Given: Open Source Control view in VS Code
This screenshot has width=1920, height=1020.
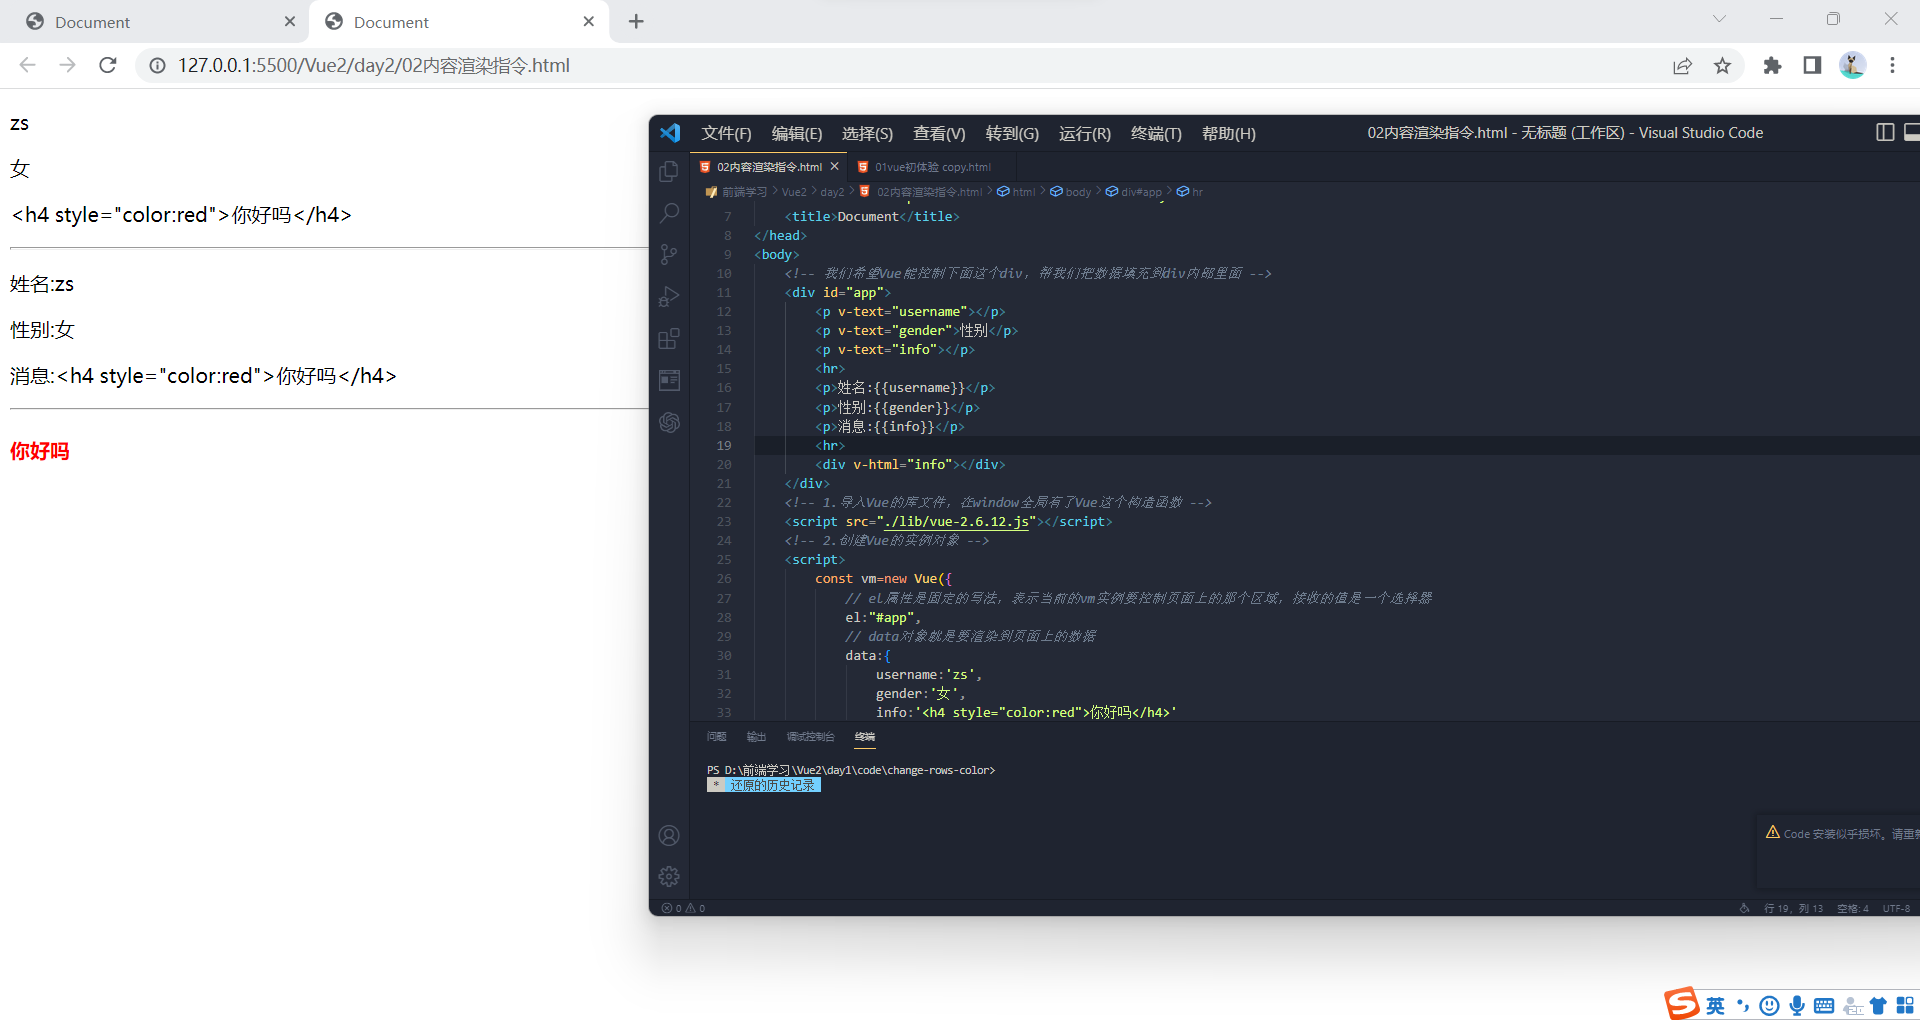Looking at the screenshot, I should click(x=669, y=255).
